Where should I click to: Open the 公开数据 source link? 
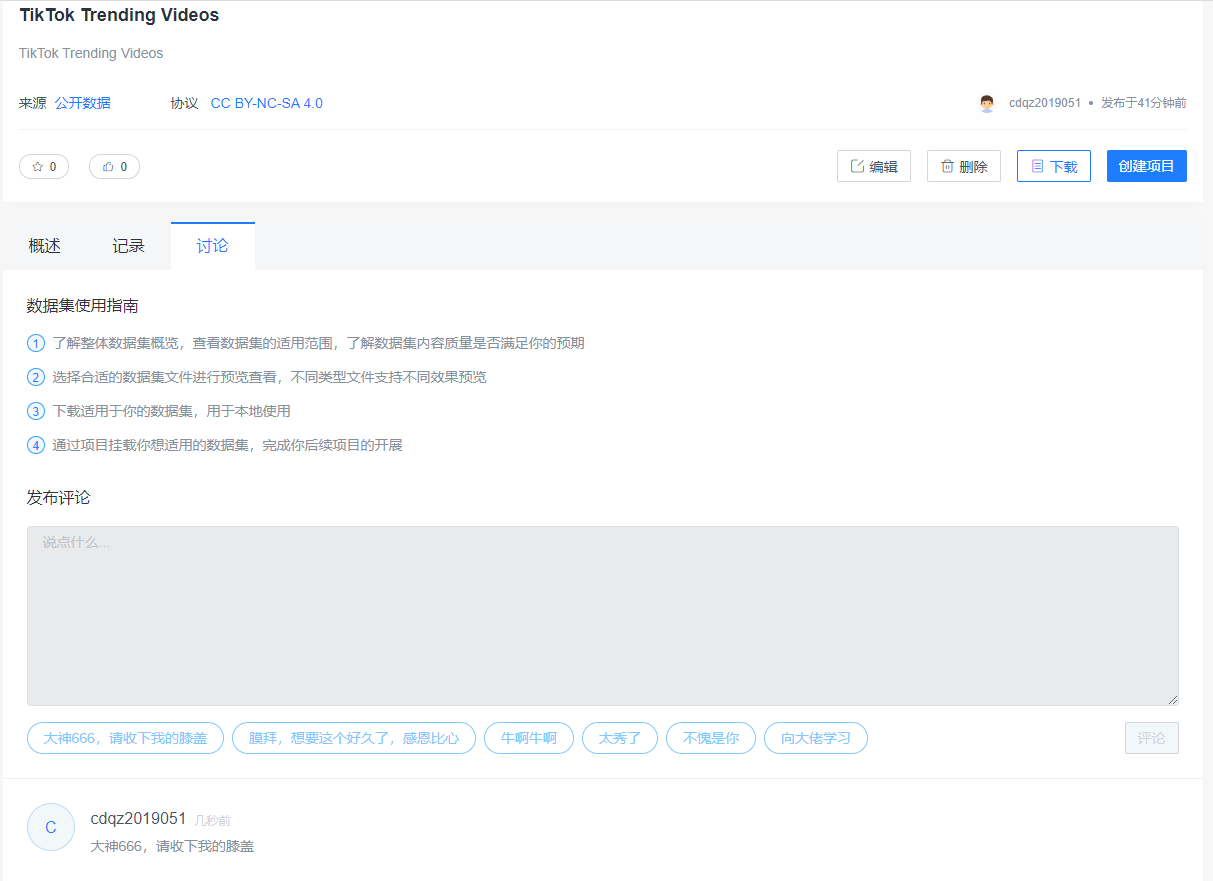83,103
